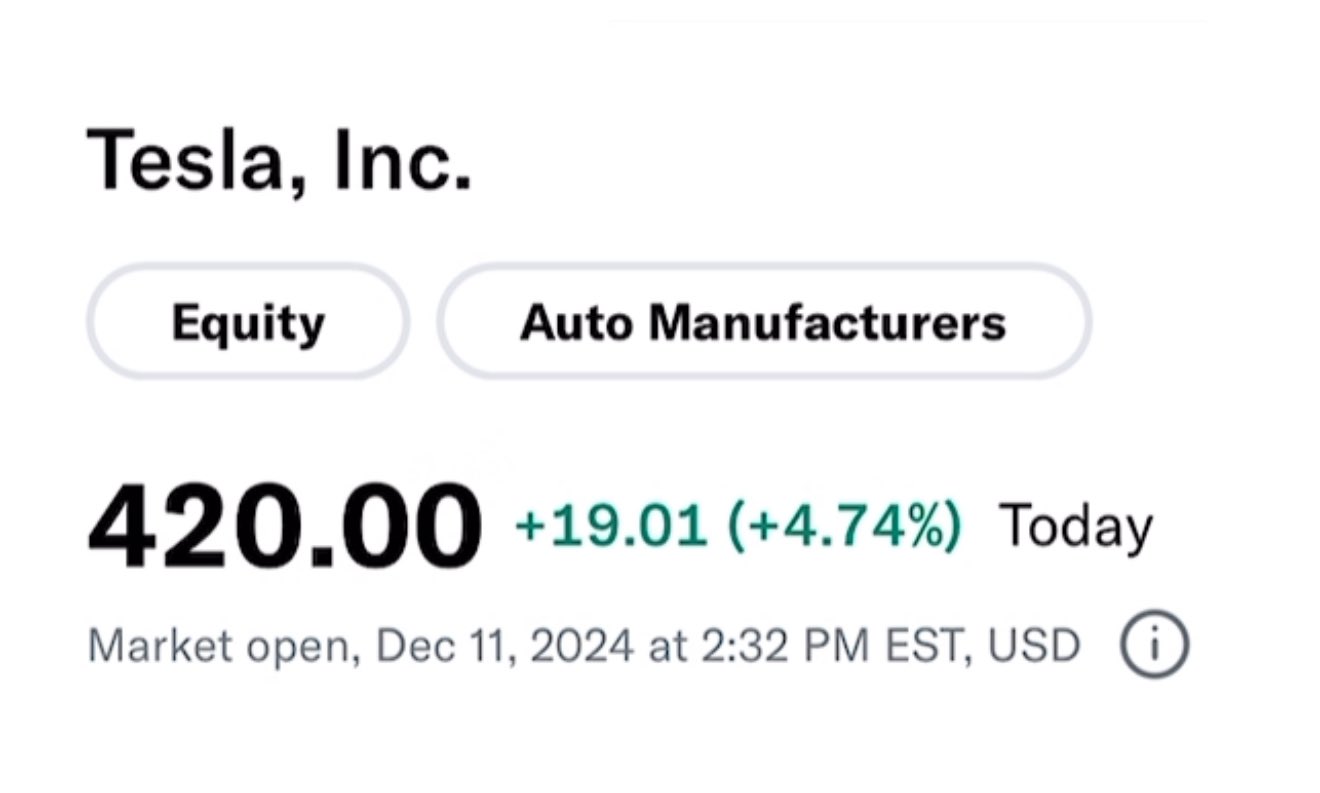
Task: Tap the word Equity inside its pill
Action: coord(248,322)
